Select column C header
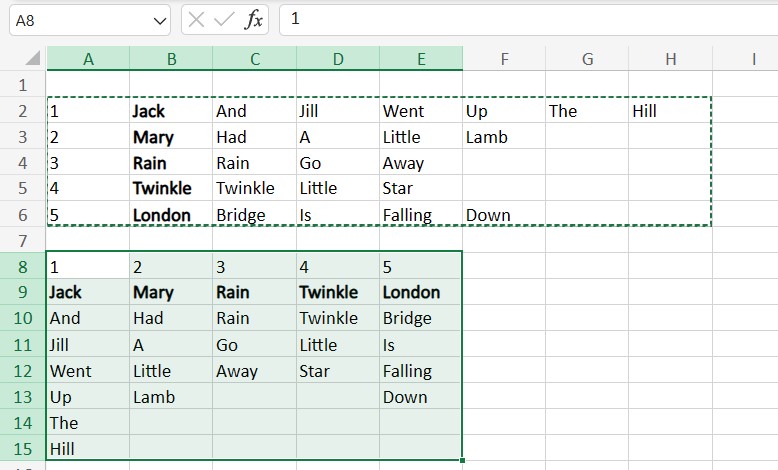The height and width of the screenshot is (470, 778). [255, 59]
